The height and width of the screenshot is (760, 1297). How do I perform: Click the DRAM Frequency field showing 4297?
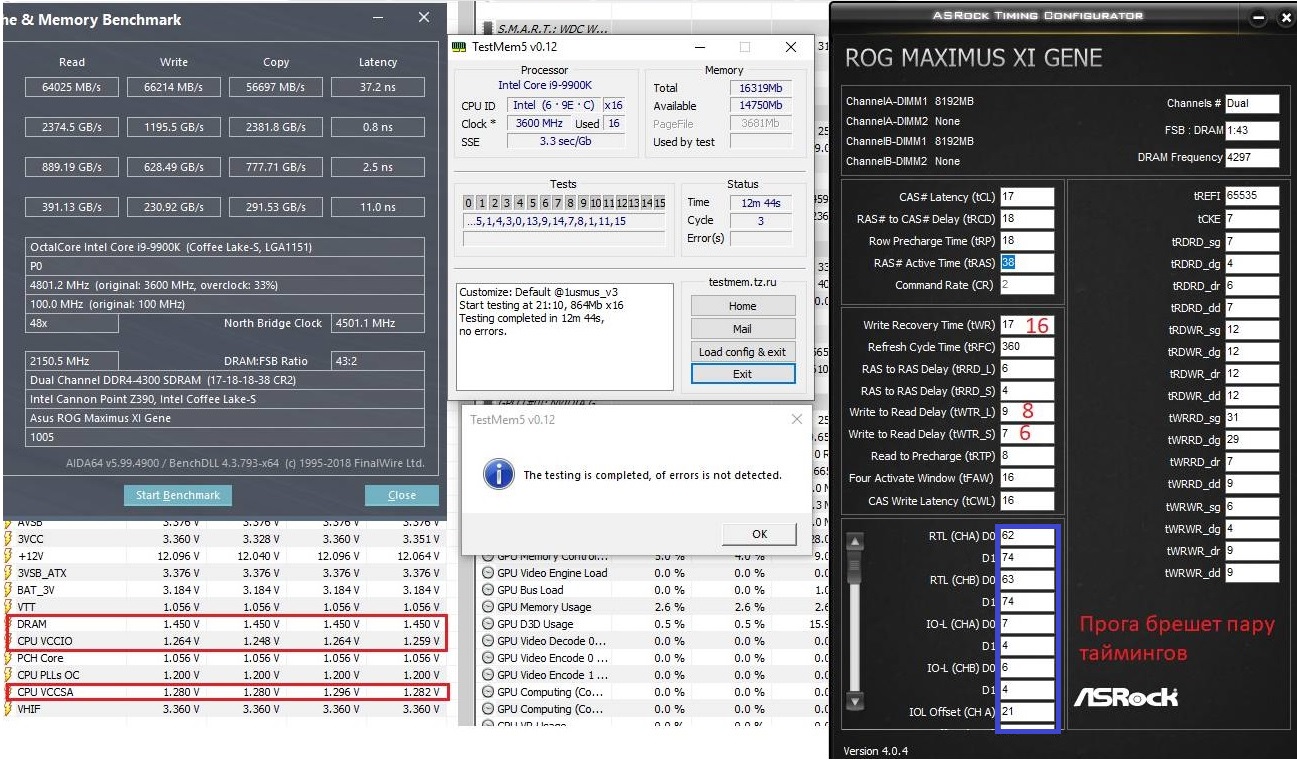pyautogui.click(x=1251, y=157)
